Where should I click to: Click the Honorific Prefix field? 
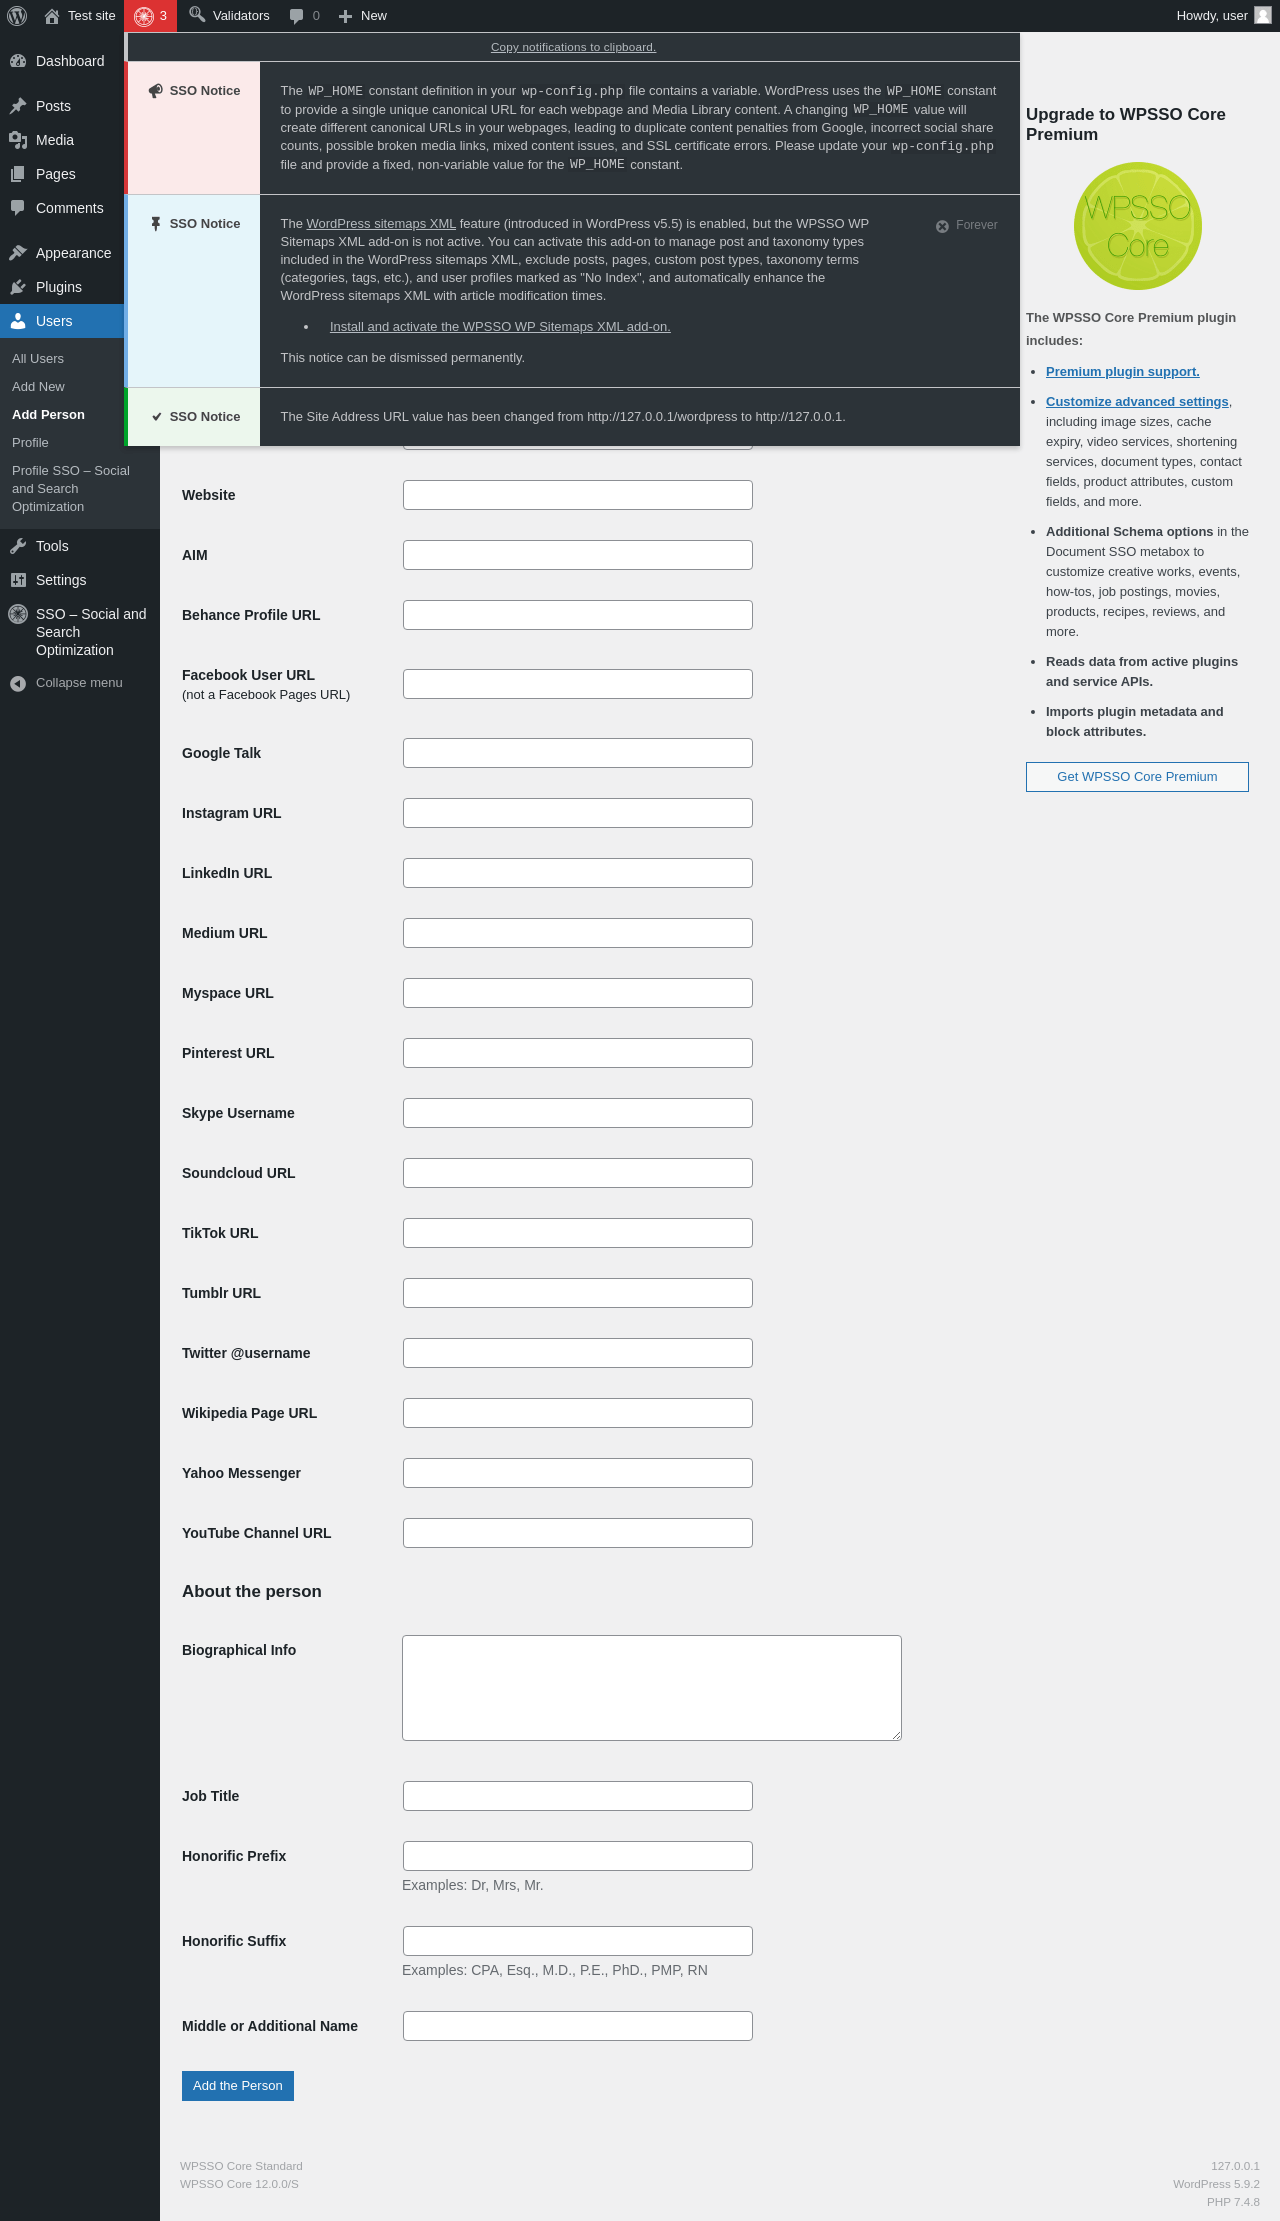pyautogui.click(x=578, y=1856)
